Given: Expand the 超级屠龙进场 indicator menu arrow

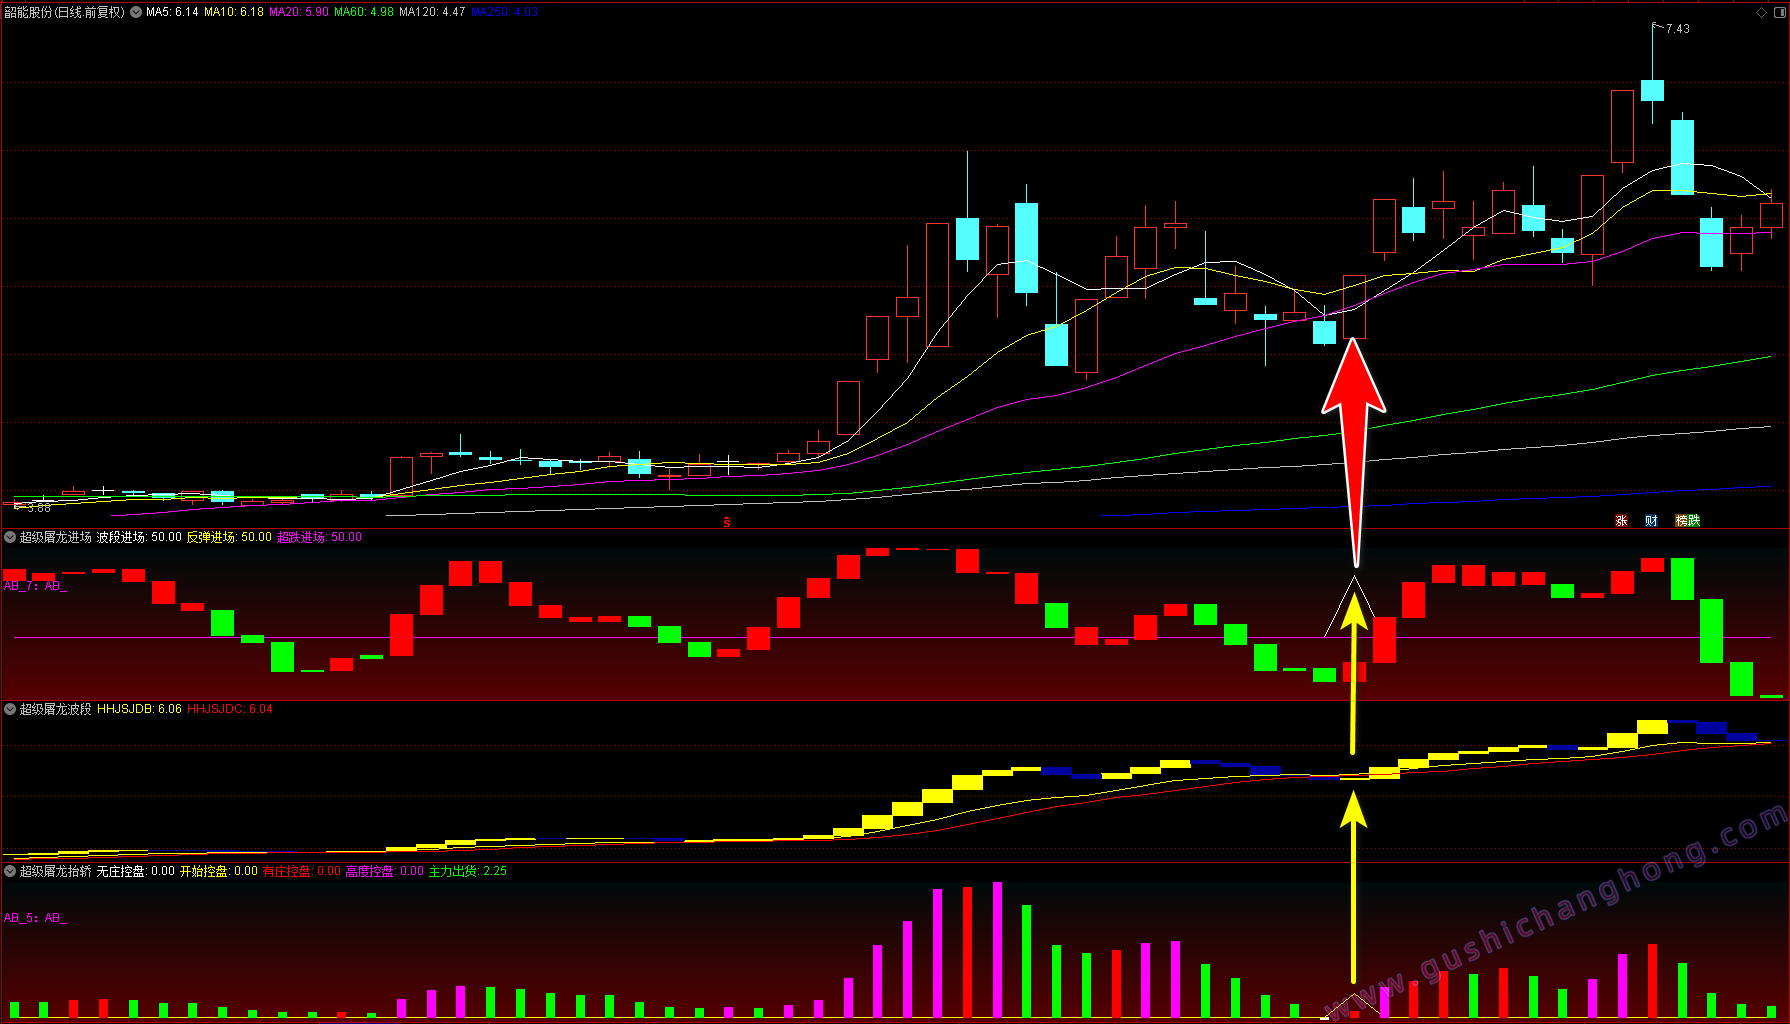Looking at the screenshot, I should [x=10, y=537].
